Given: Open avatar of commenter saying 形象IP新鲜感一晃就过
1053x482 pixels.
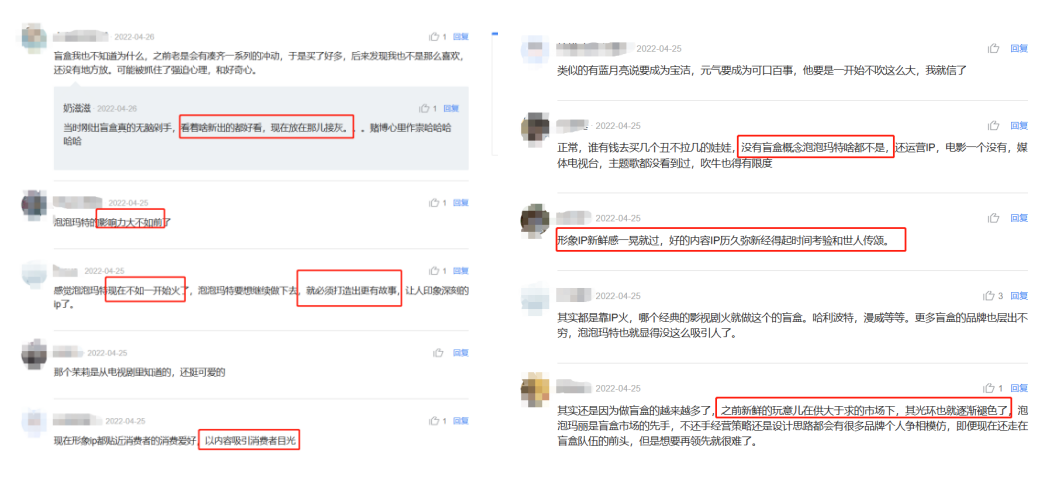Looking at the screenshot, I should (x=535, y=218).
